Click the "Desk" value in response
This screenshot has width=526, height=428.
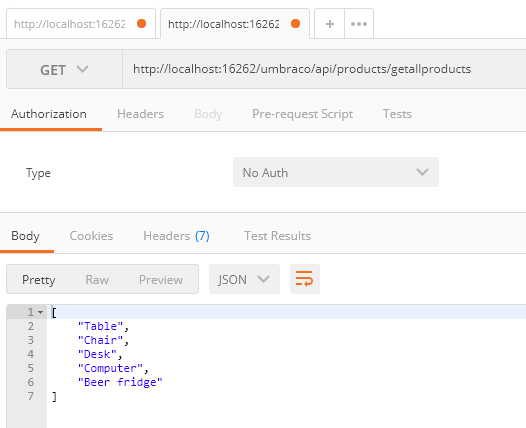point(97,354)
